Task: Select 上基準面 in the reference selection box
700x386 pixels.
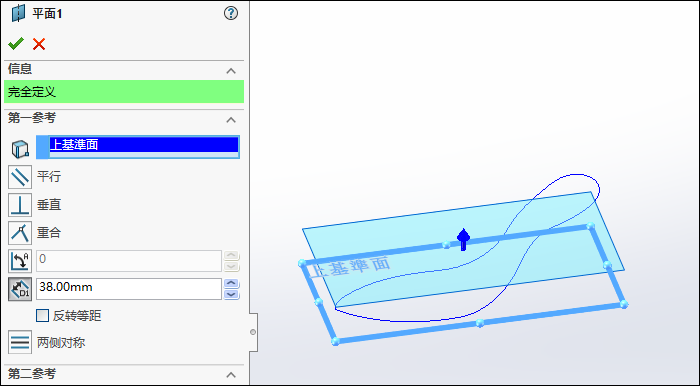Action: click(144, 145)
